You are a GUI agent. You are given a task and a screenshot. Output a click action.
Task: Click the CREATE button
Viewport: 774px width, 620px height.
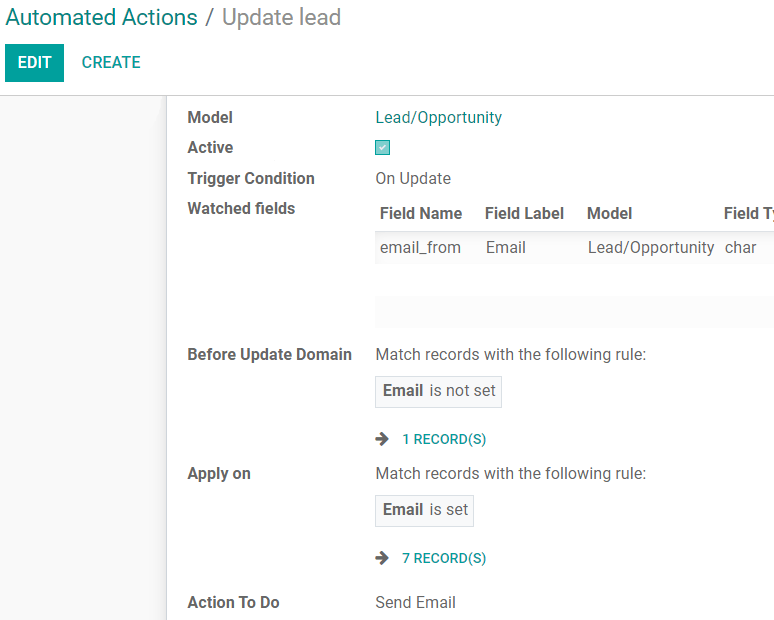(111, 63)
